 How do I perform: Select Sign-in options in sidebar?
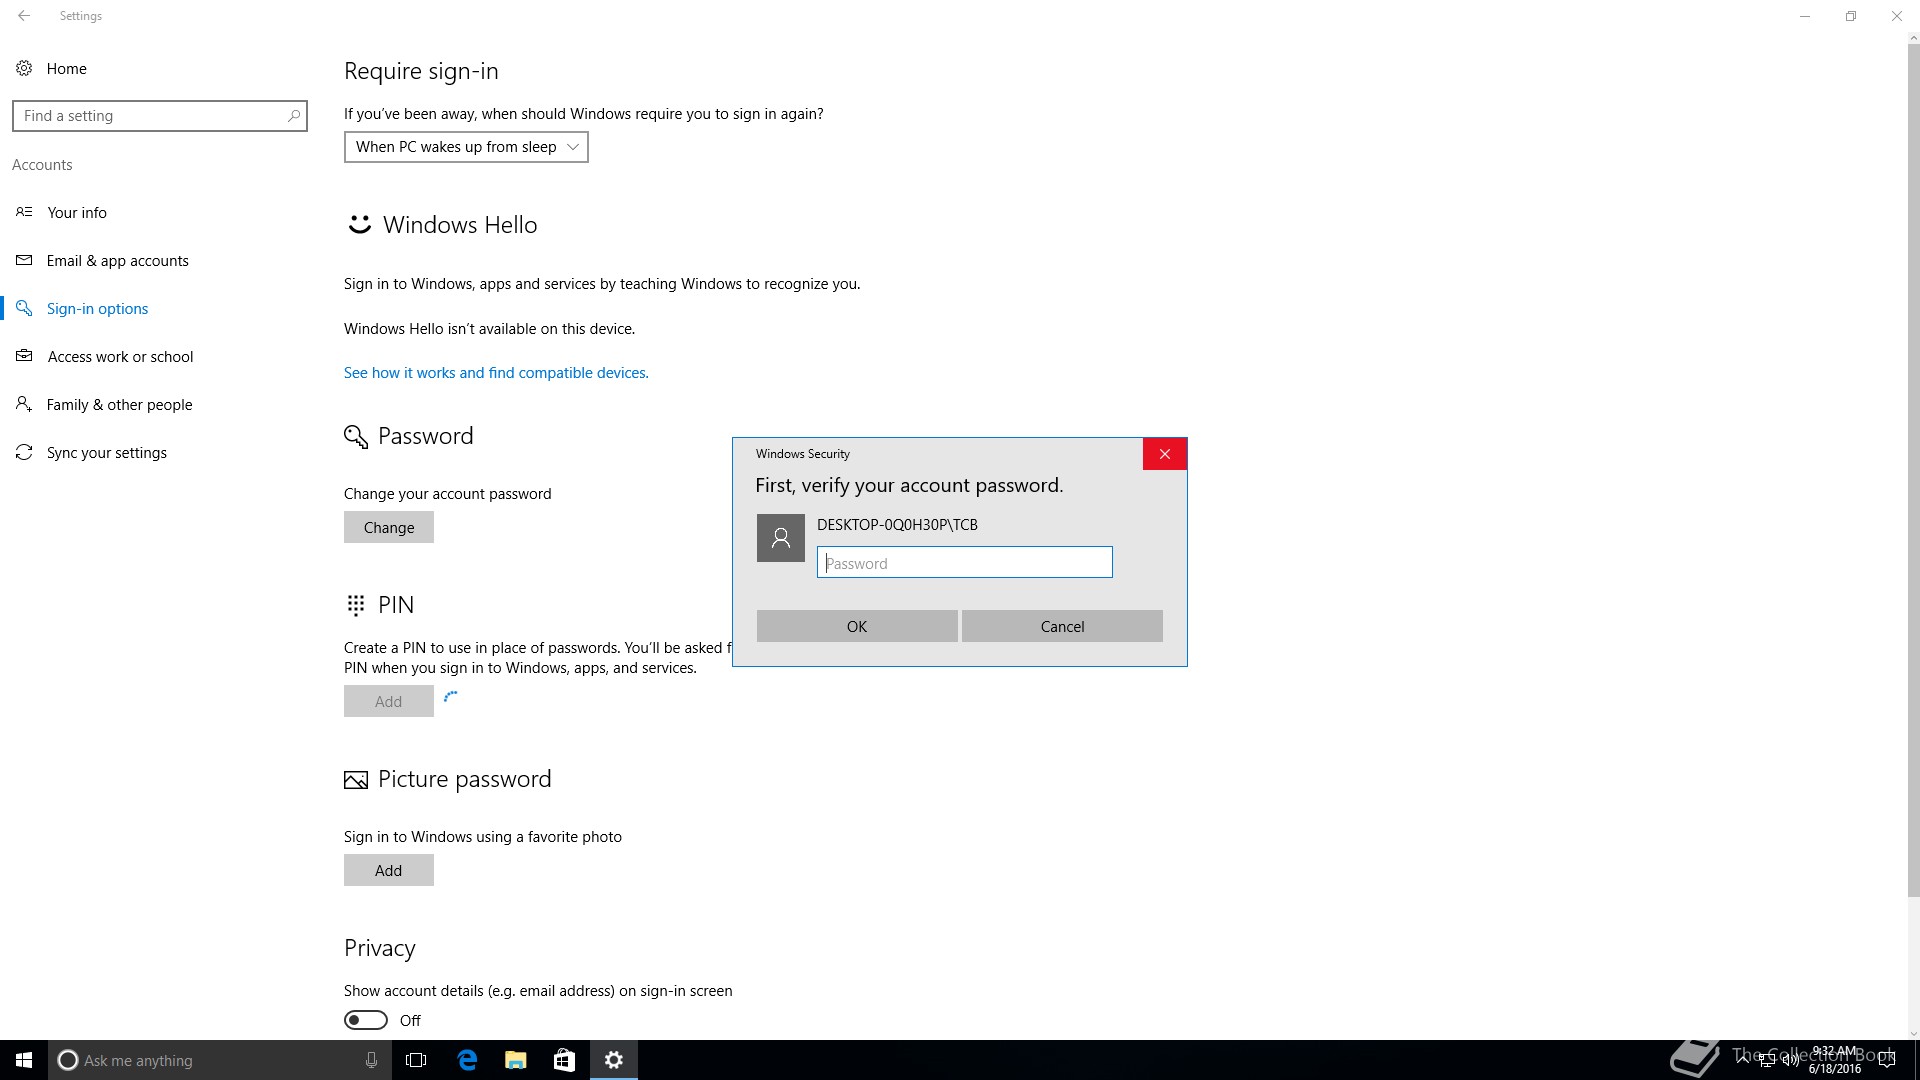(97, 308)
